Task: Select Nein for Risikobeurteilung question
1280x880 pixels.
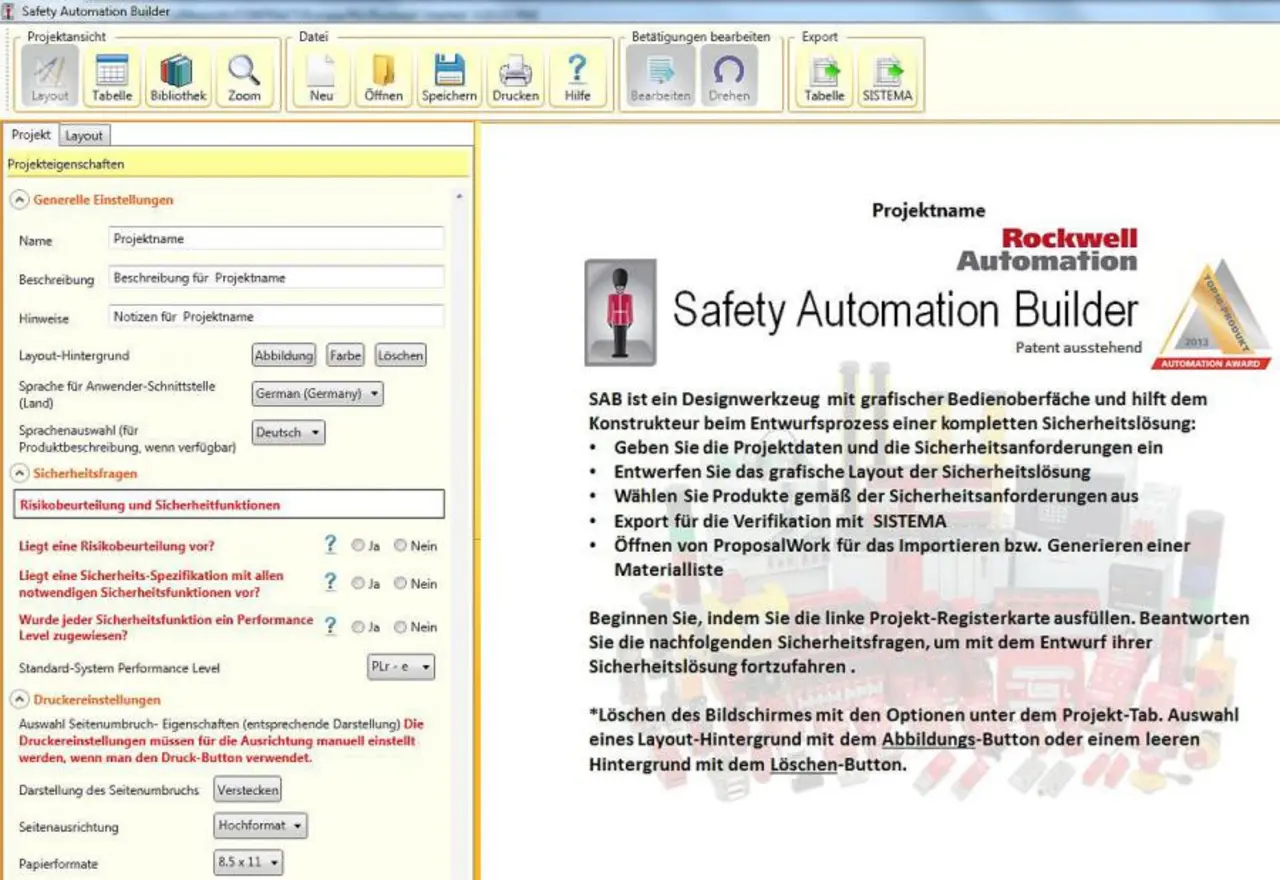Action: click(400, 546)
